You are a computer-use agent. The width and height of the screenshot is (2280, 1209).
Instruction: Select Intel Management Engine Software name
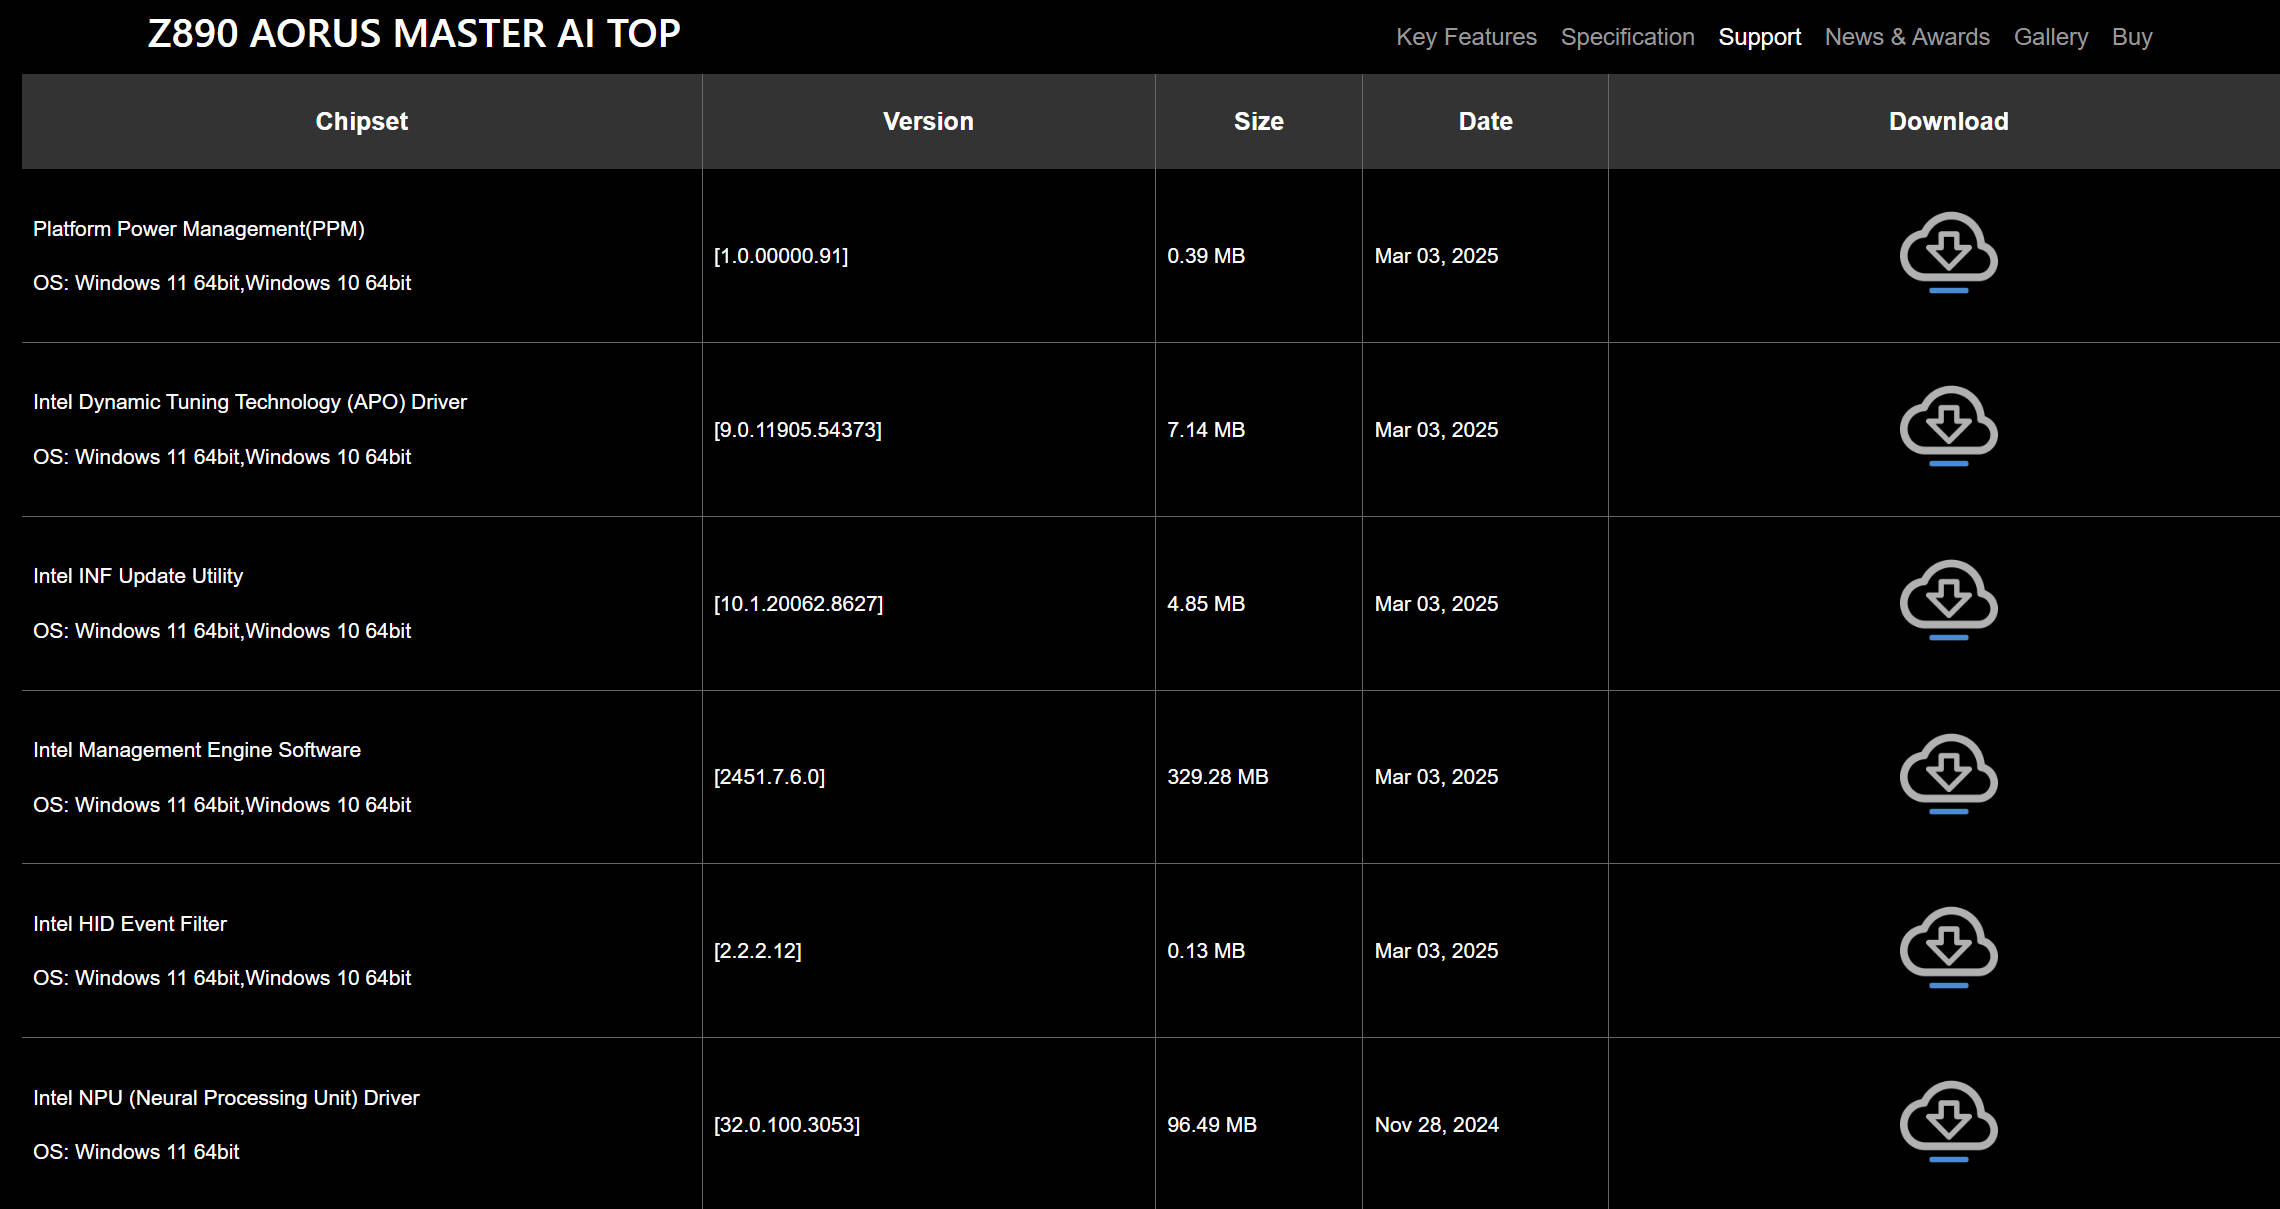point(197,750)
